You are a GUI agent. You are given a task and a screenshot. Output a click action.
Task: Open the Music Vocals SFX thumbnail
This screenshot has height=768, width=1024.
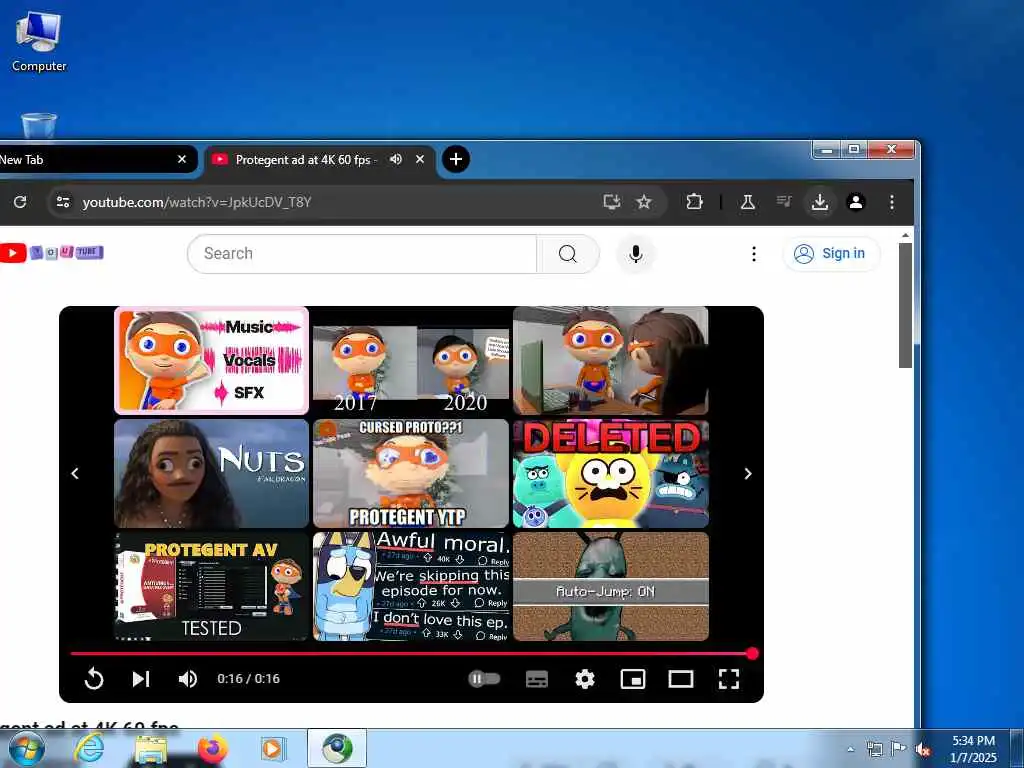coord(212,360)
